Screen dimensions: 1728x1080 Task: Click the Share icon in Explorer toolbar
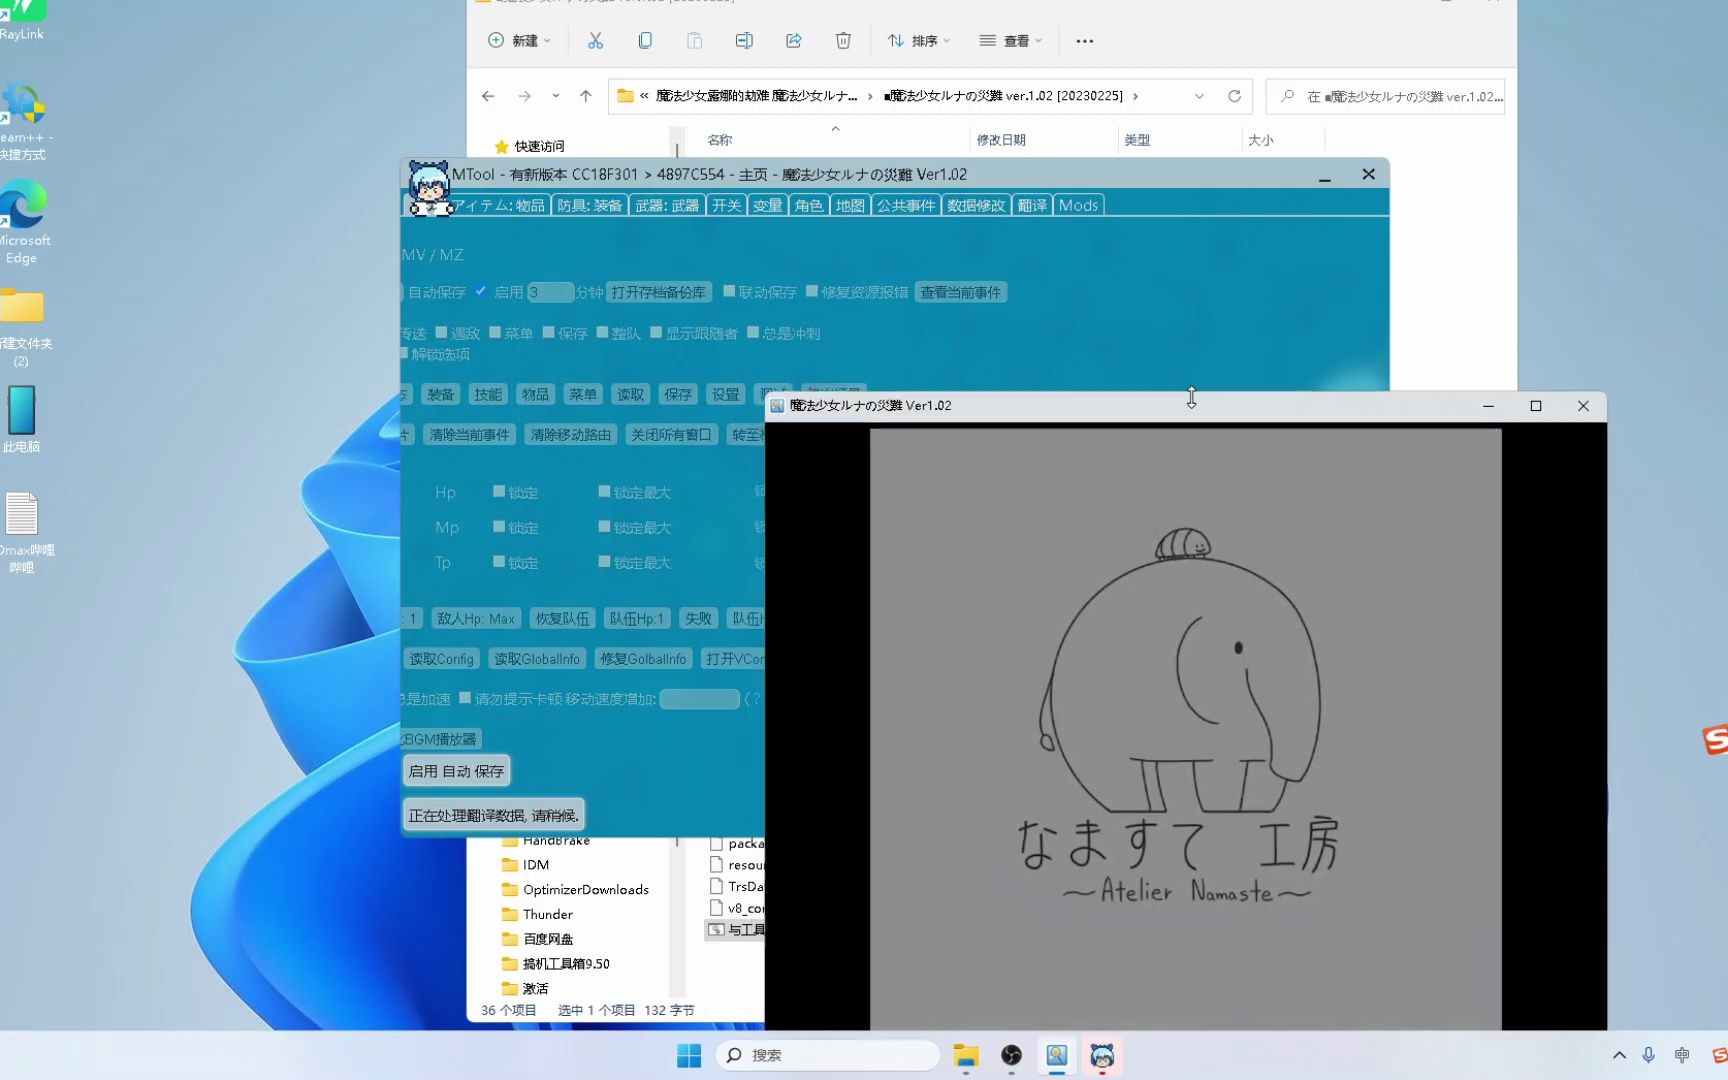(794, 41)
